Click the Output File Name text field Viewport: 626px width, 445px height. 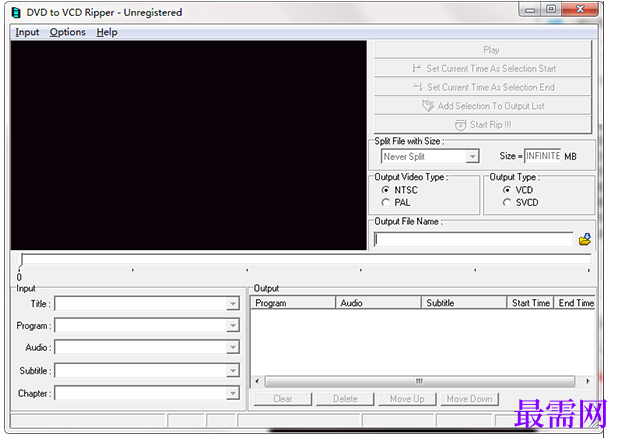pos(473,239)
